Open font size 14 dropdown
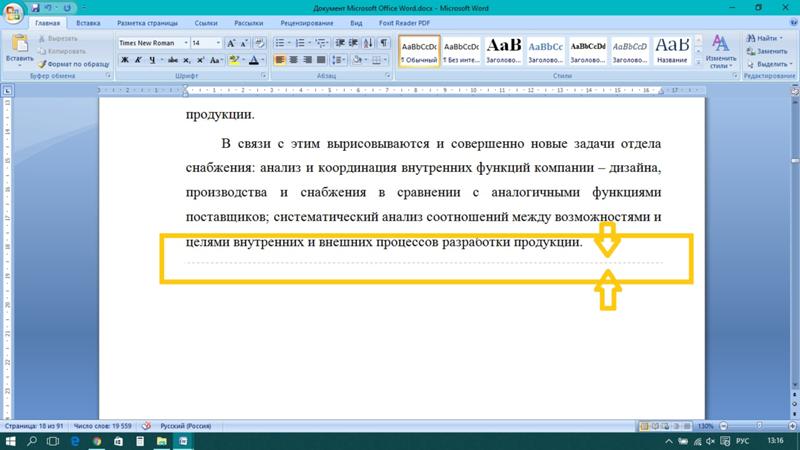Viewport: 800px width, 450px height. coord(218,43)
